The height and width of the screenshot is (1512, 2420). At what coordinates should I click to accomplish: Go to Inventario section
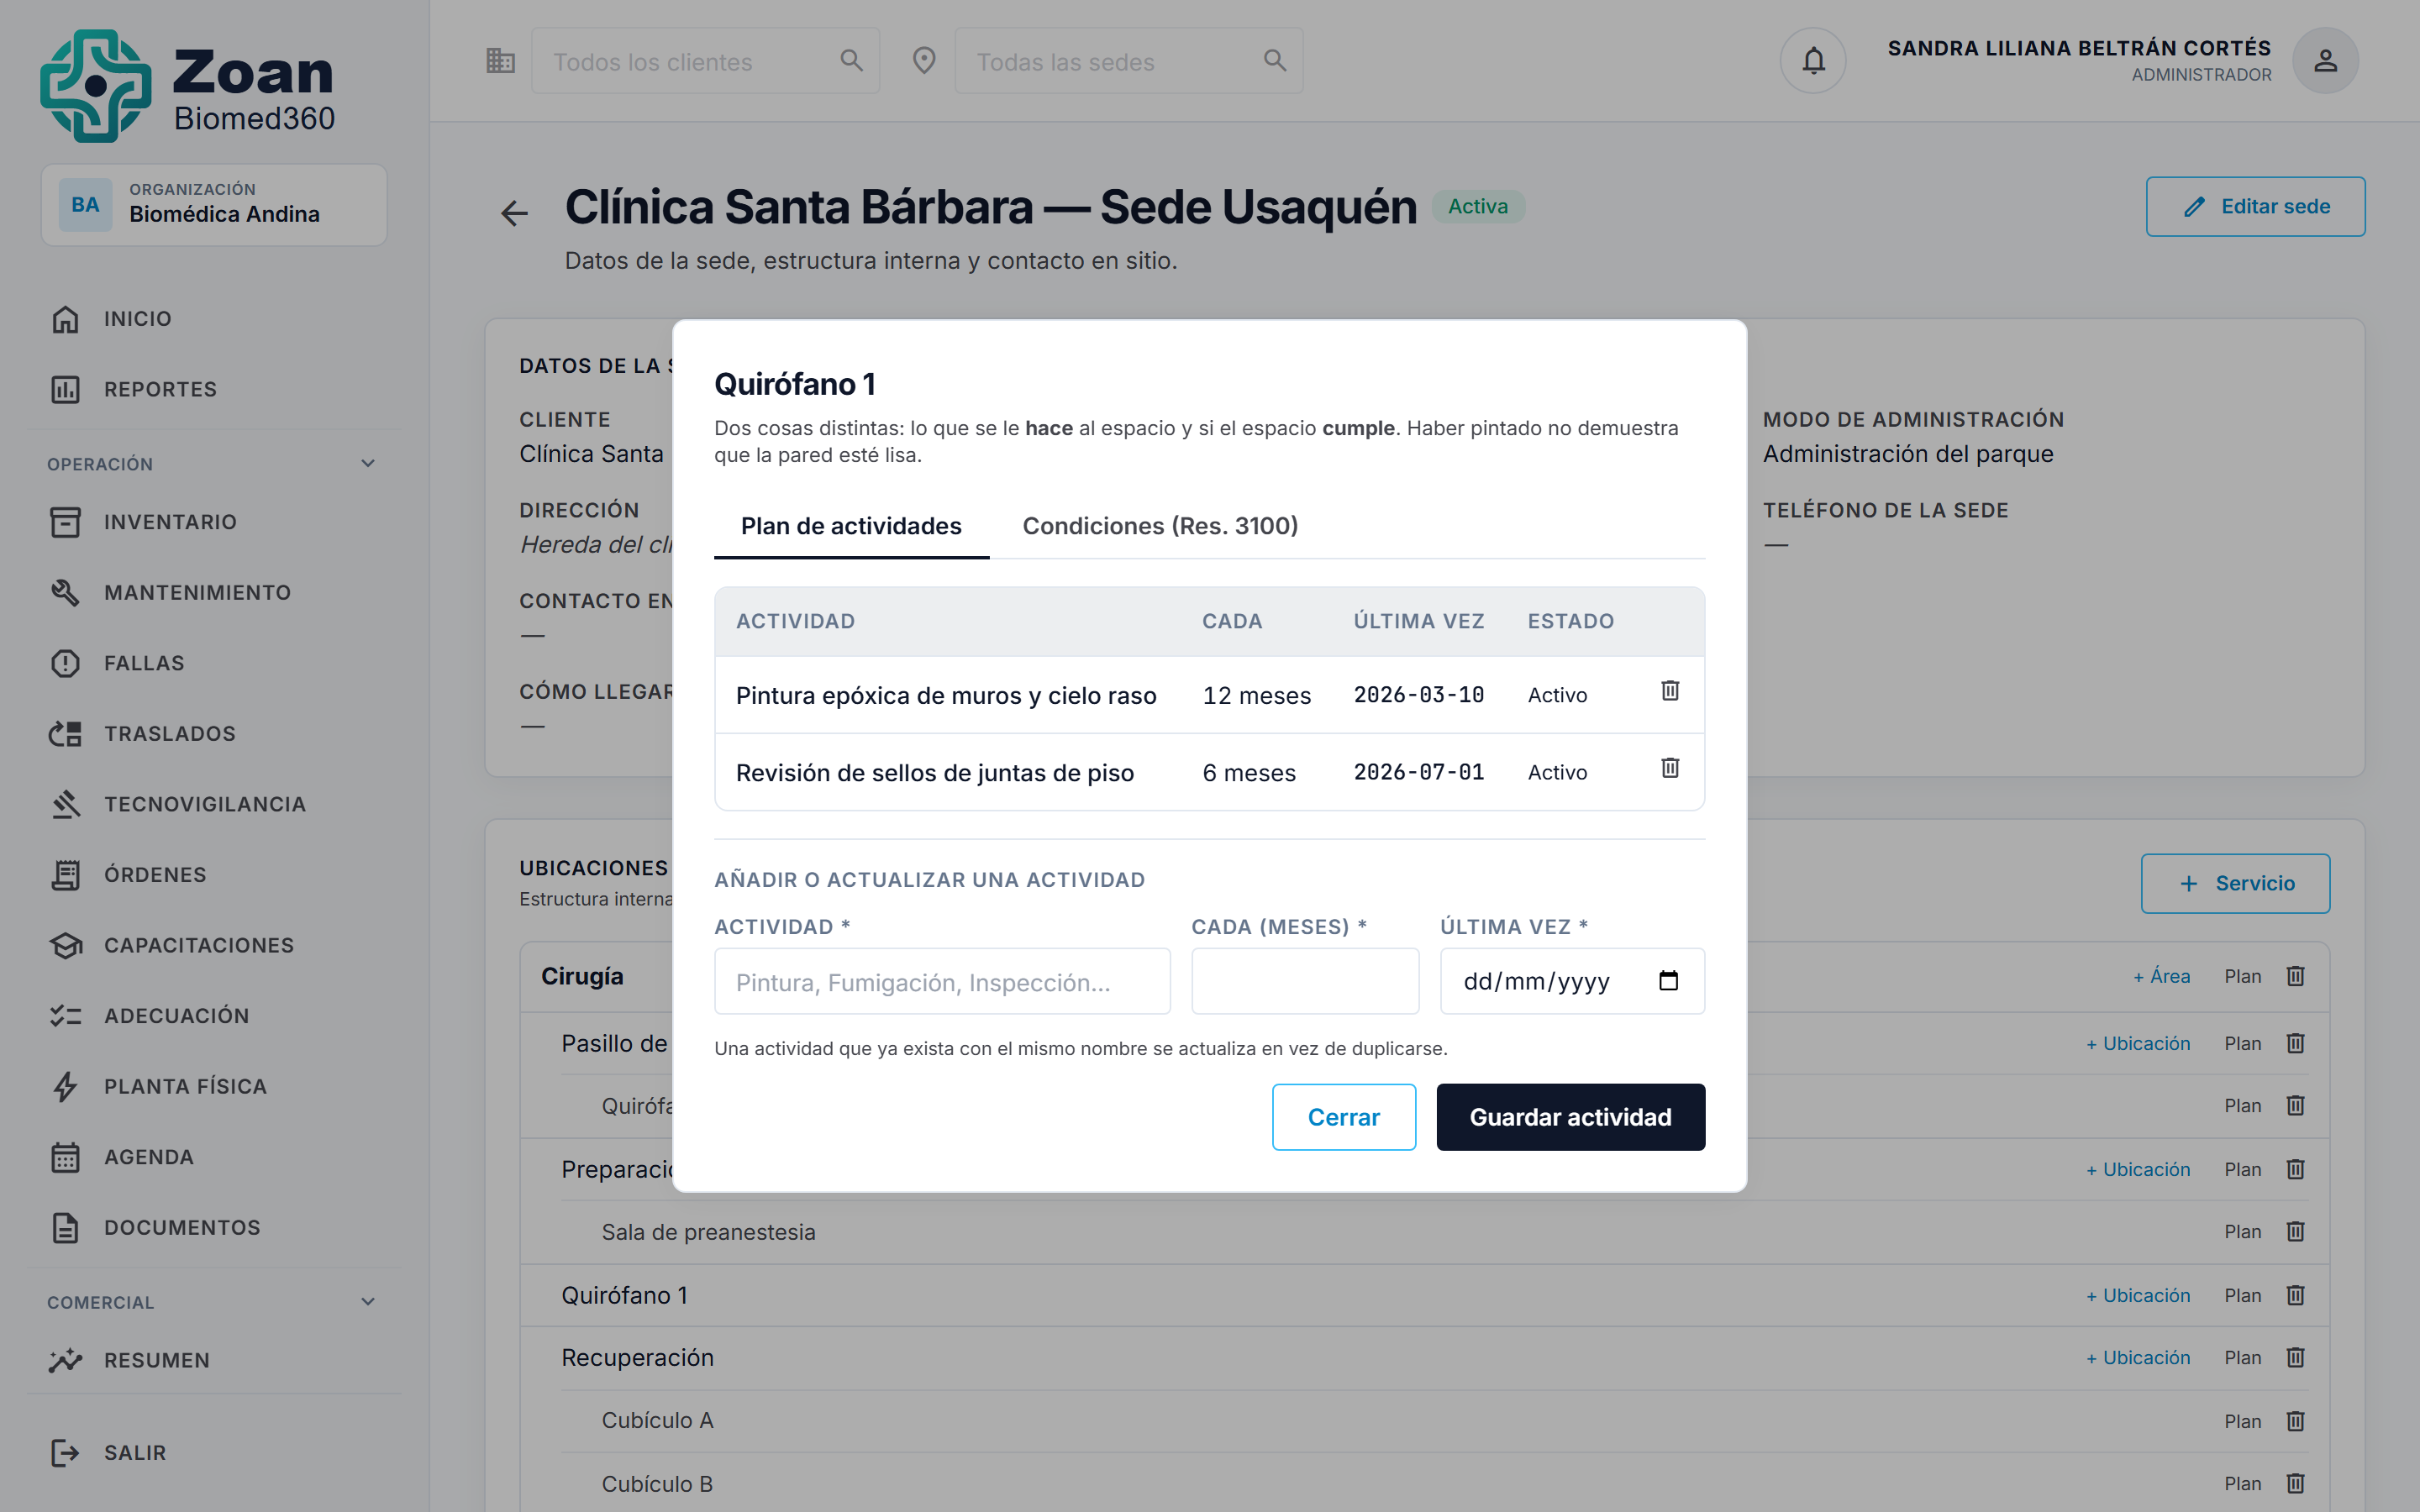click(215, 522)
